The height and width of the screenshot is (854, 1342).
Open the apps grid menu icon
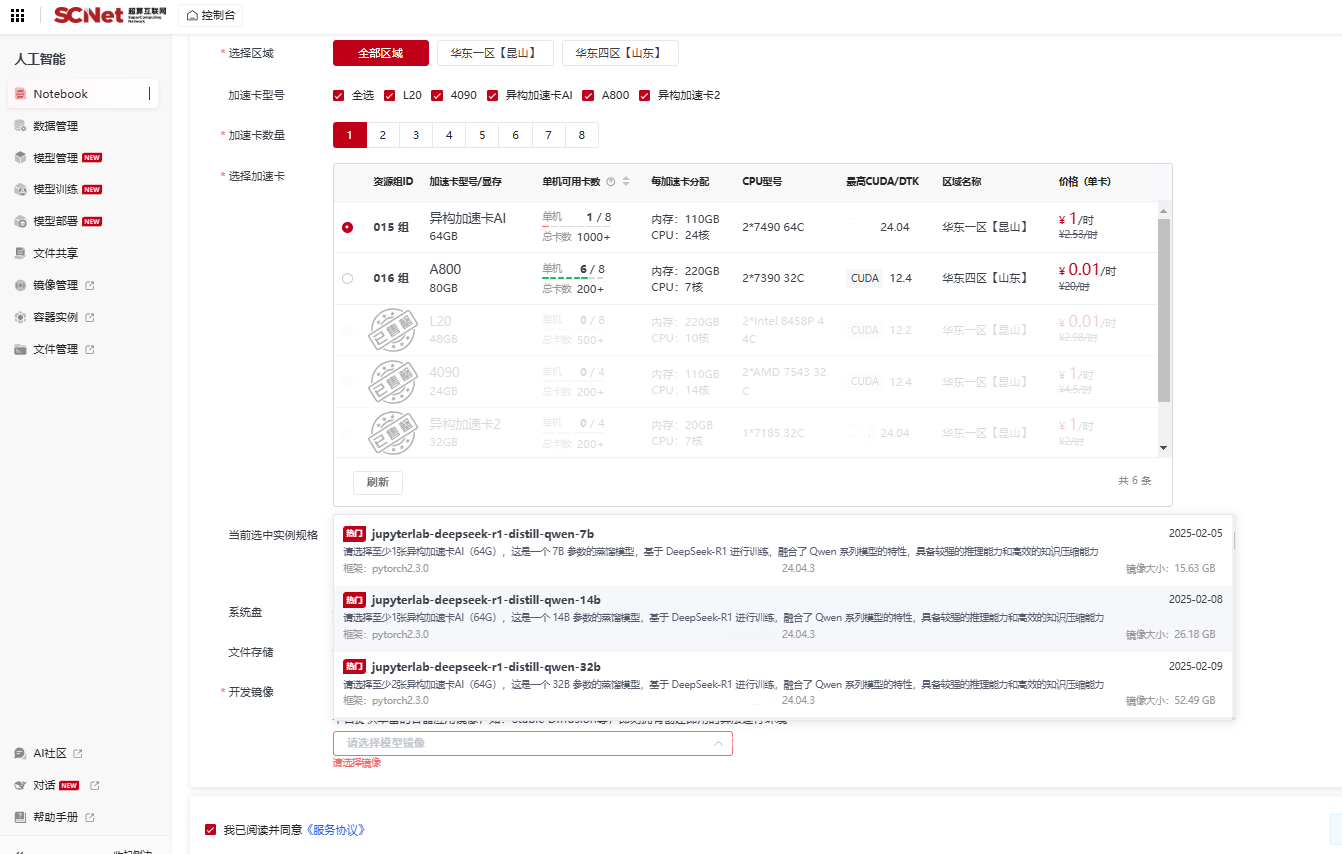(x=17, y=15)
